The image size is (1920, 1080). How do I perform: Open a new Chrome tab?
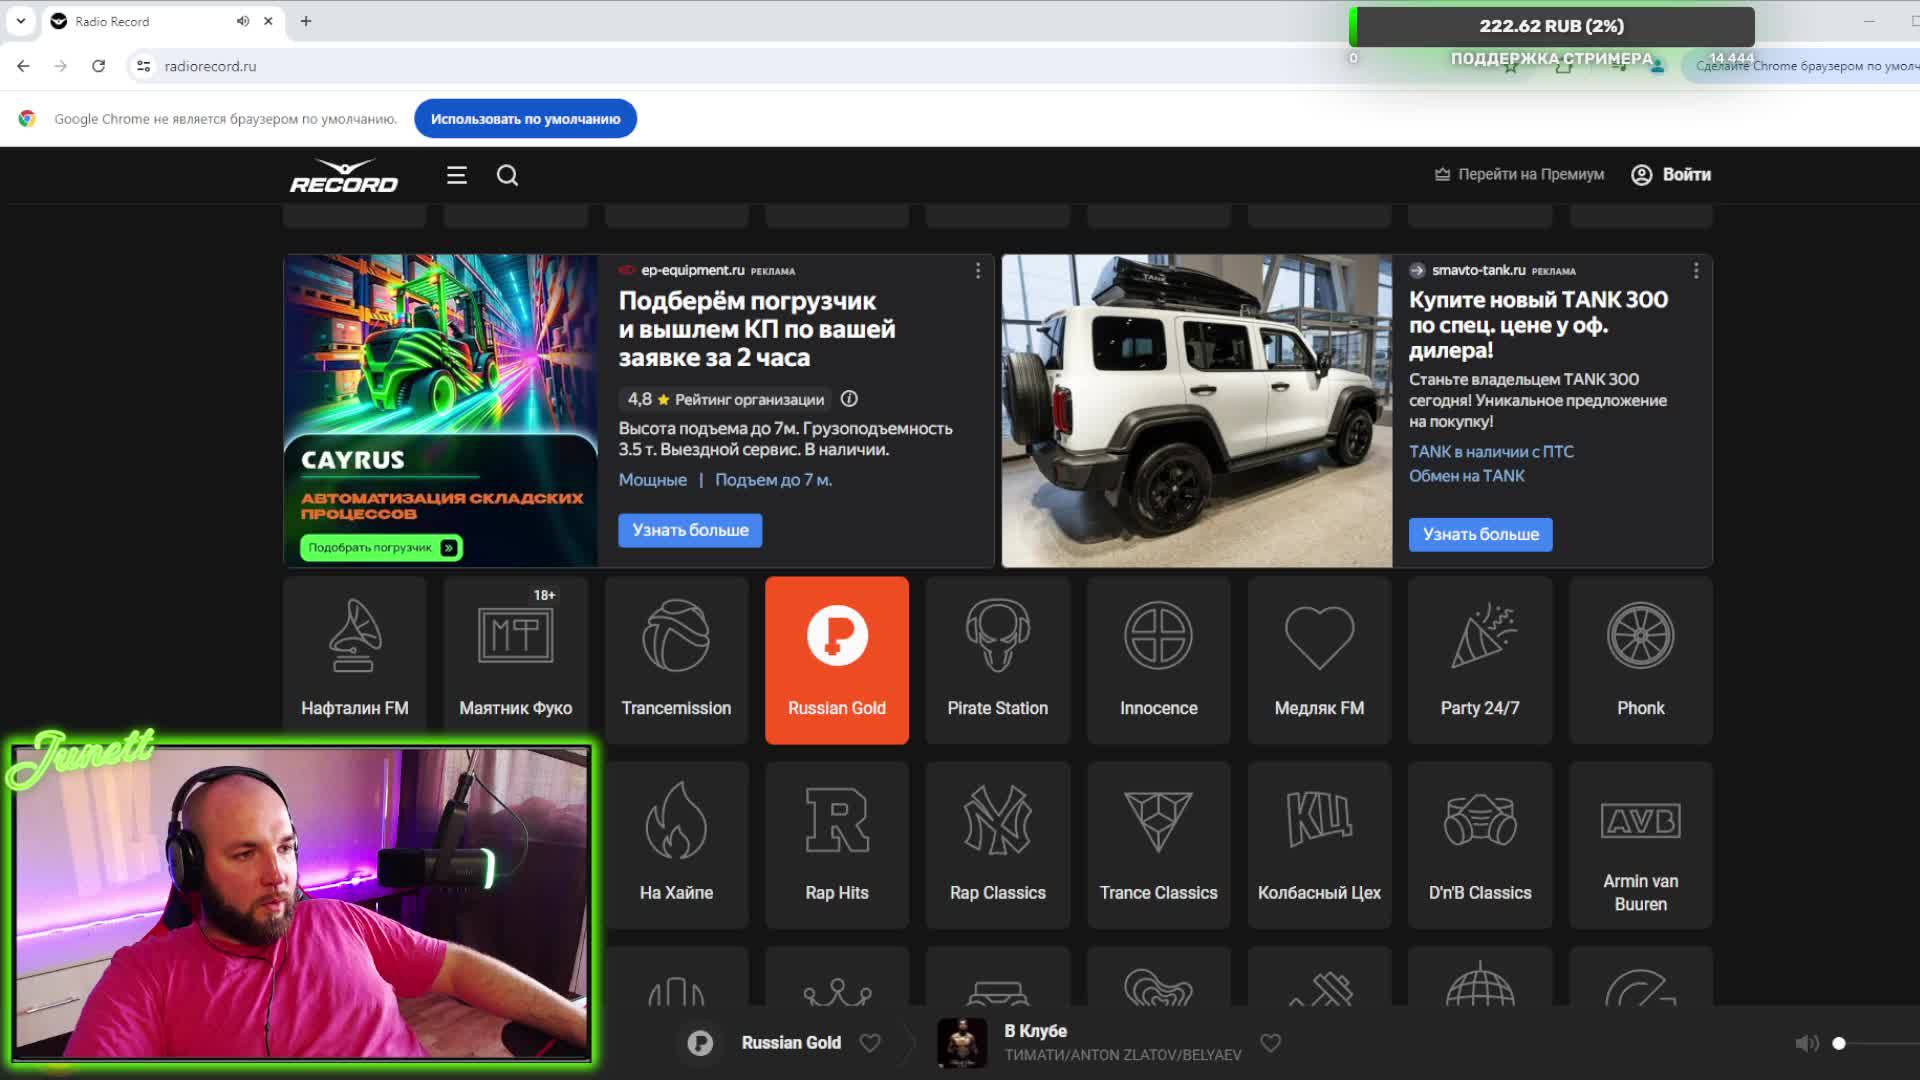tap(306, 21)
